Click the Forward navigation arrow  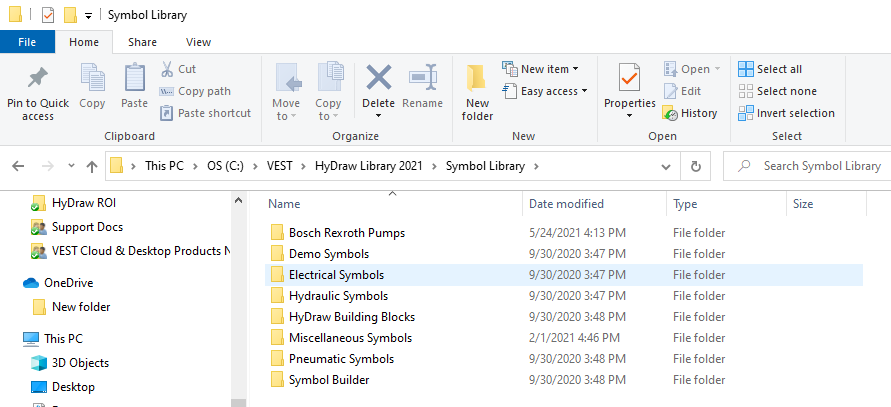coord(48,166)
